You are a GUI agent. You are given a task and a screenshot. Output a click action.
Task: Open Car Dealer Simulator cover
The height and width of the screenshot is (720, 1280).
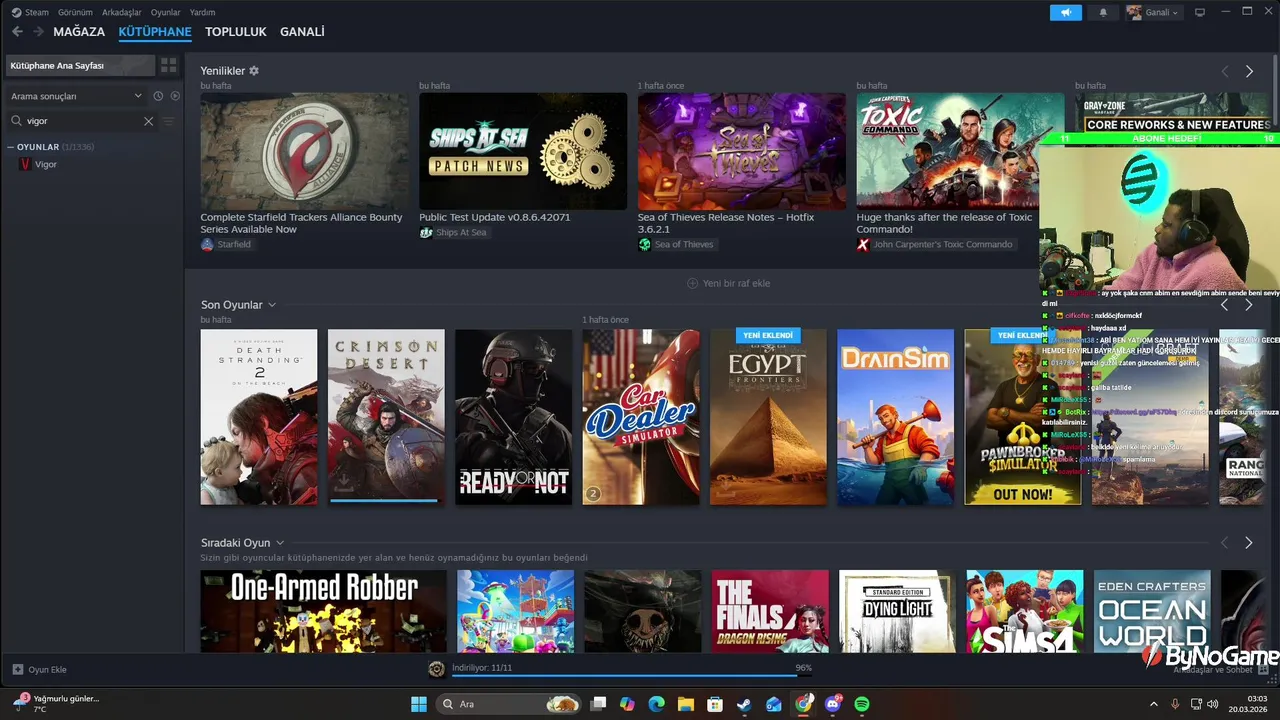coord(641,417)
